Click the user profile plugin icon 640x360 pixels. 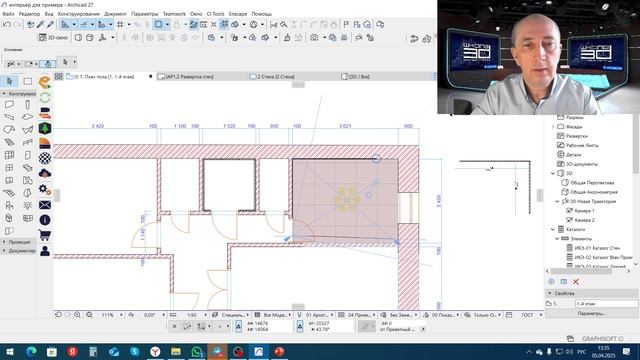[x=45, y=251]
